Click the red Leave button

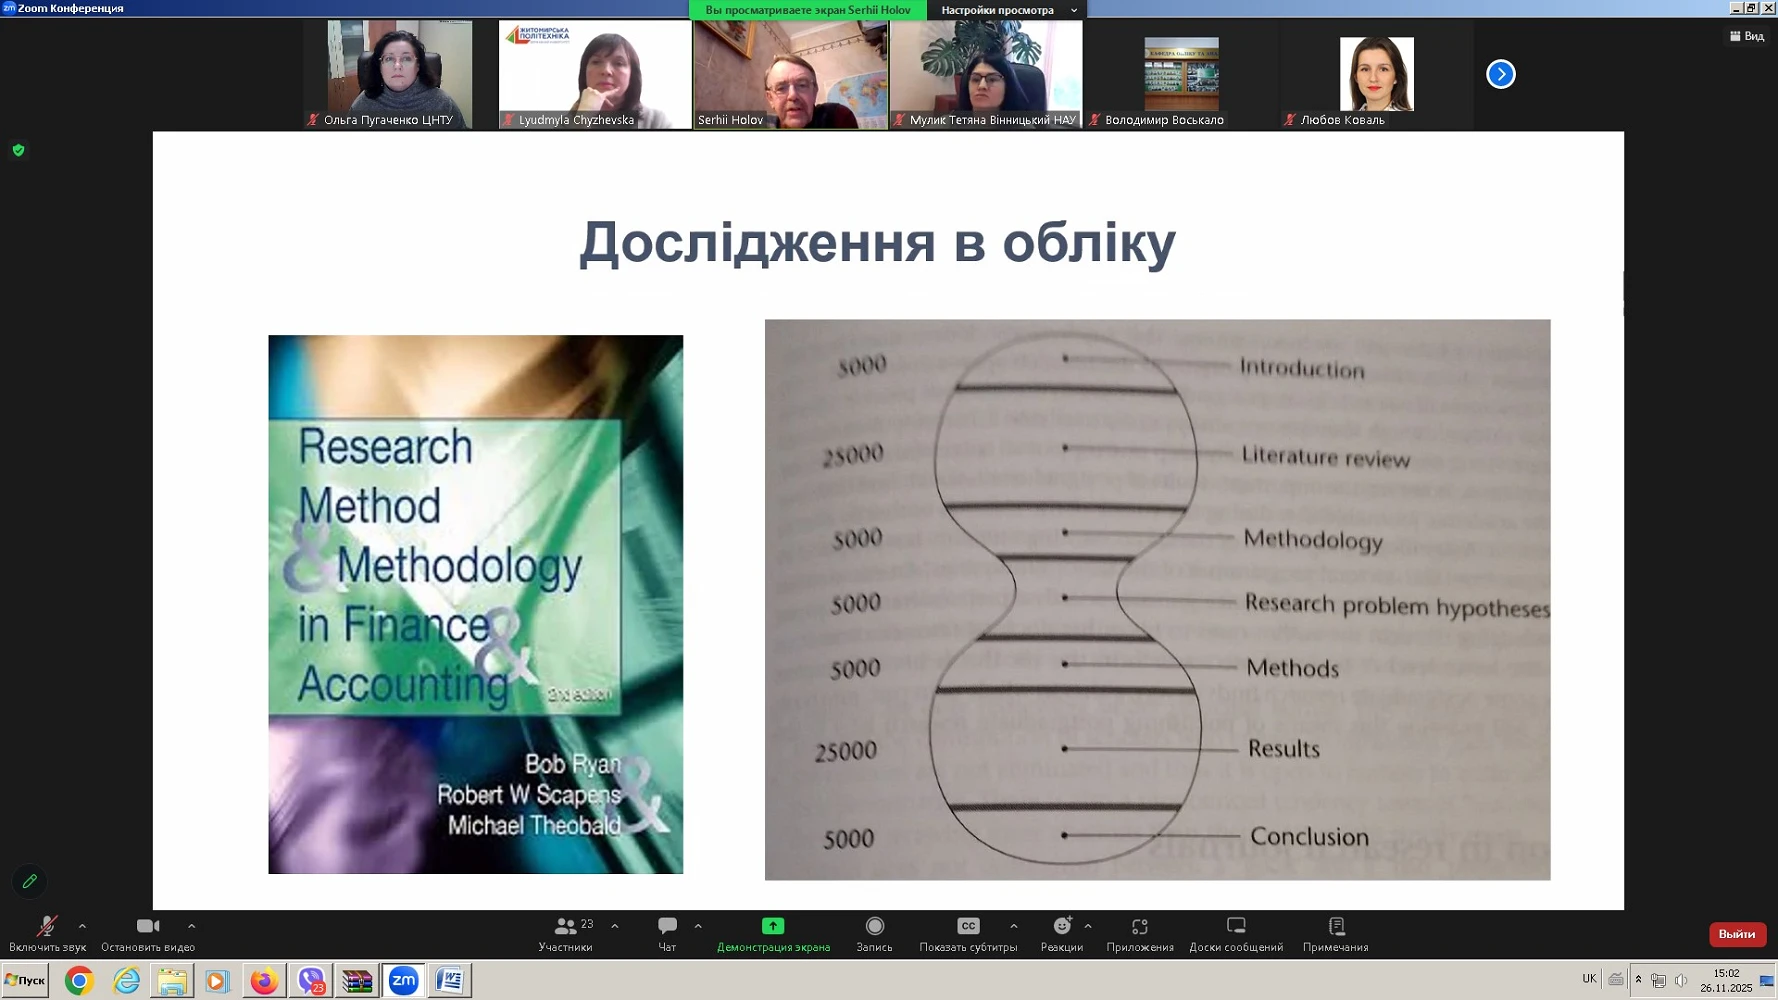1737,934
